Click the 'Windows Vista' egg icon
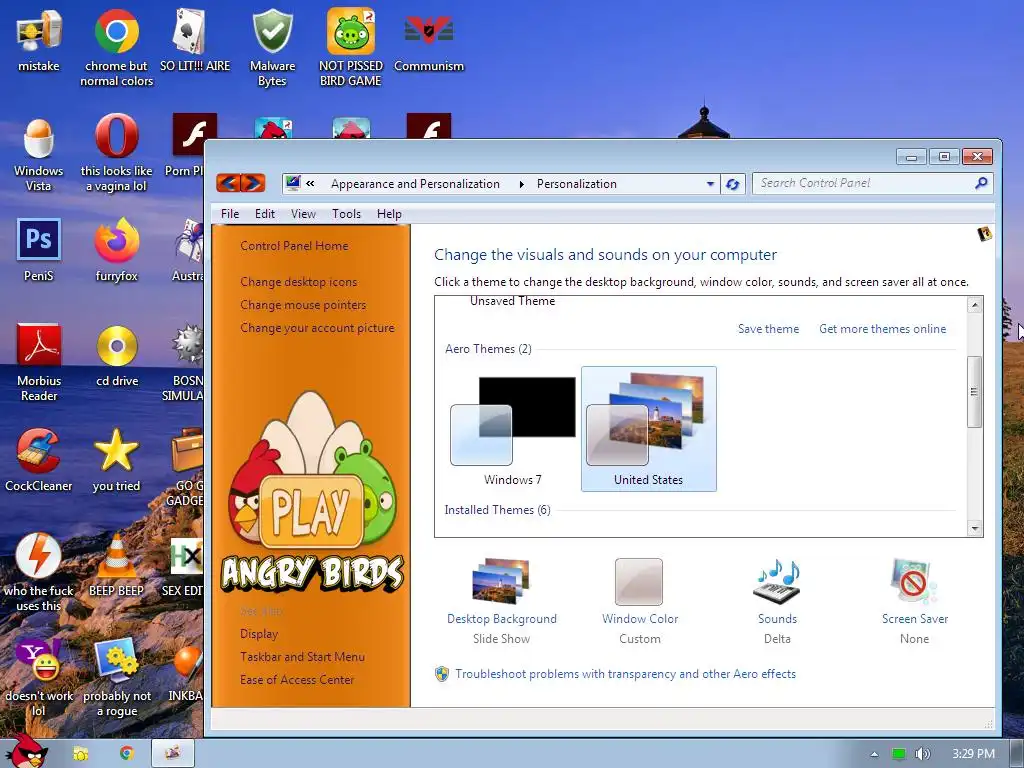 click(x=39, y=154)
